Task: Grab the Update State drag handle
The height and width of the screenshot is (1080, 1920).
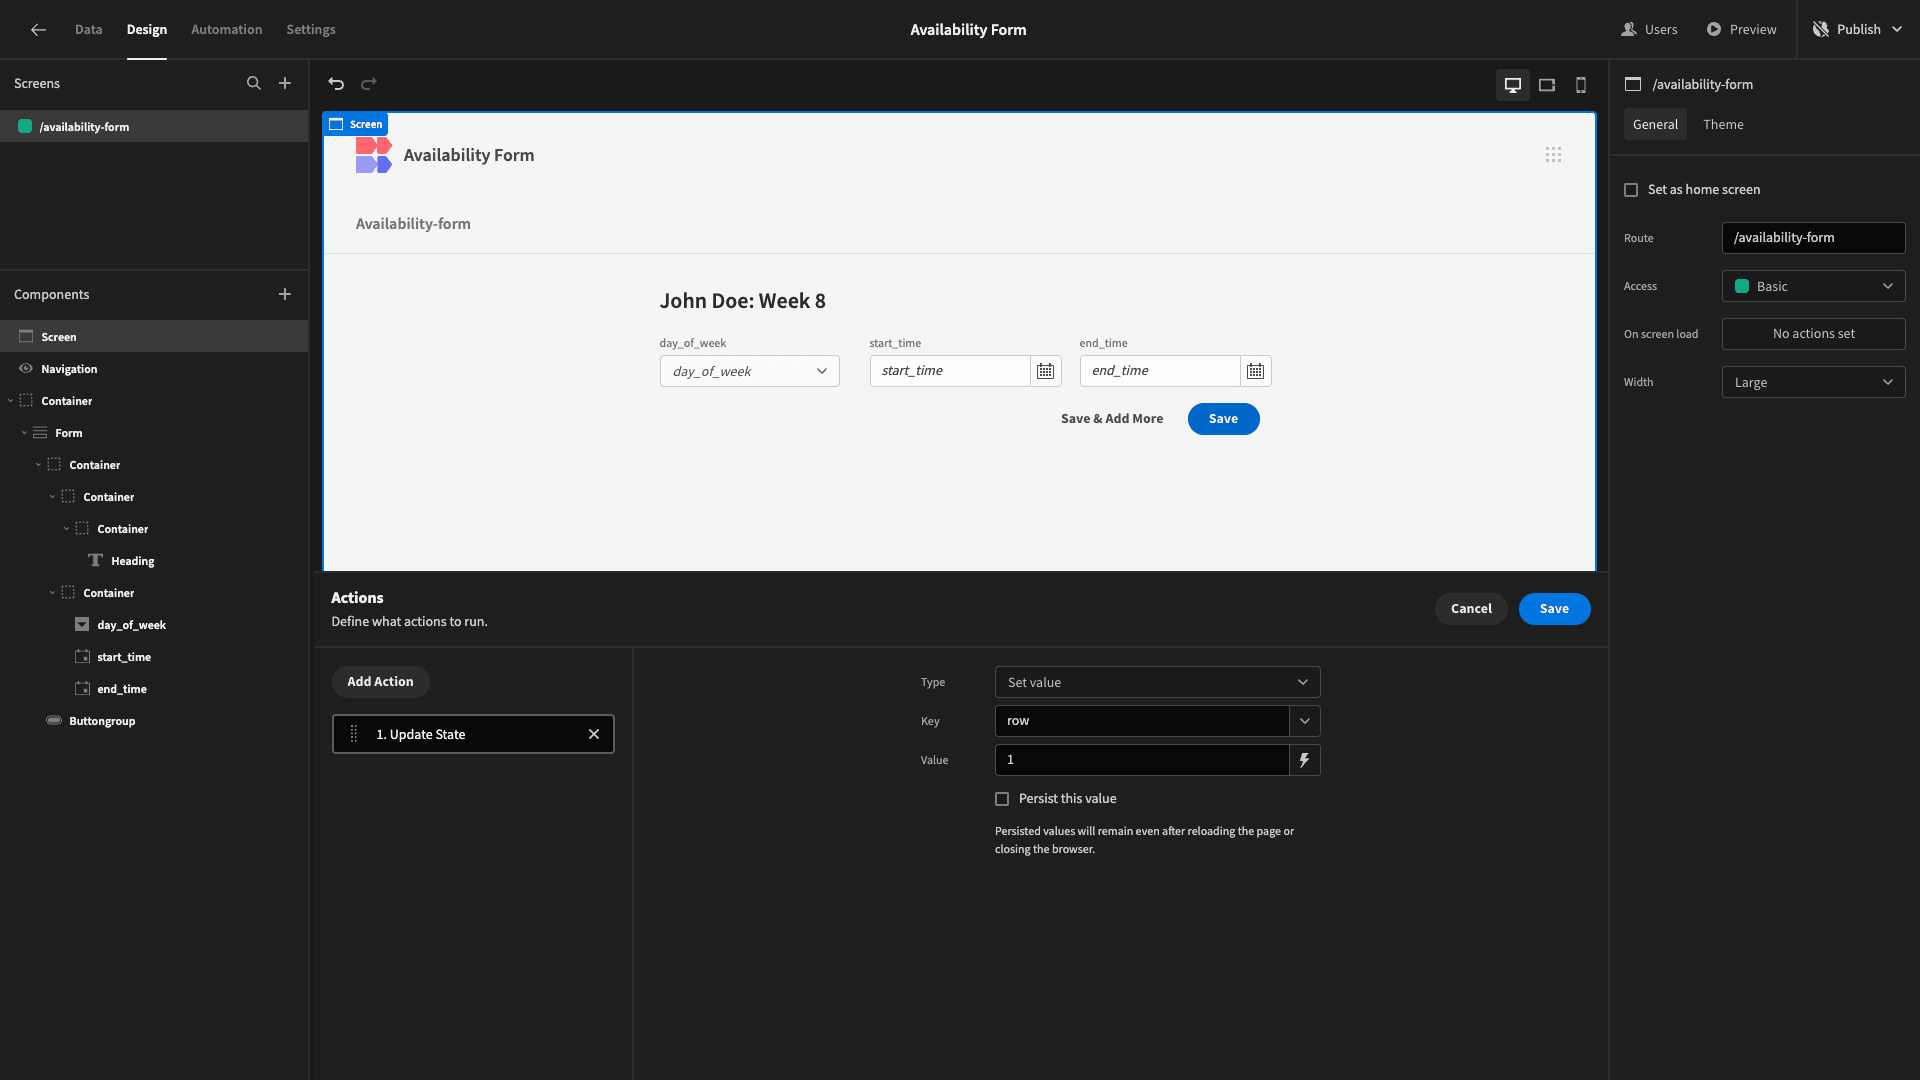Action: coord(354,734)
